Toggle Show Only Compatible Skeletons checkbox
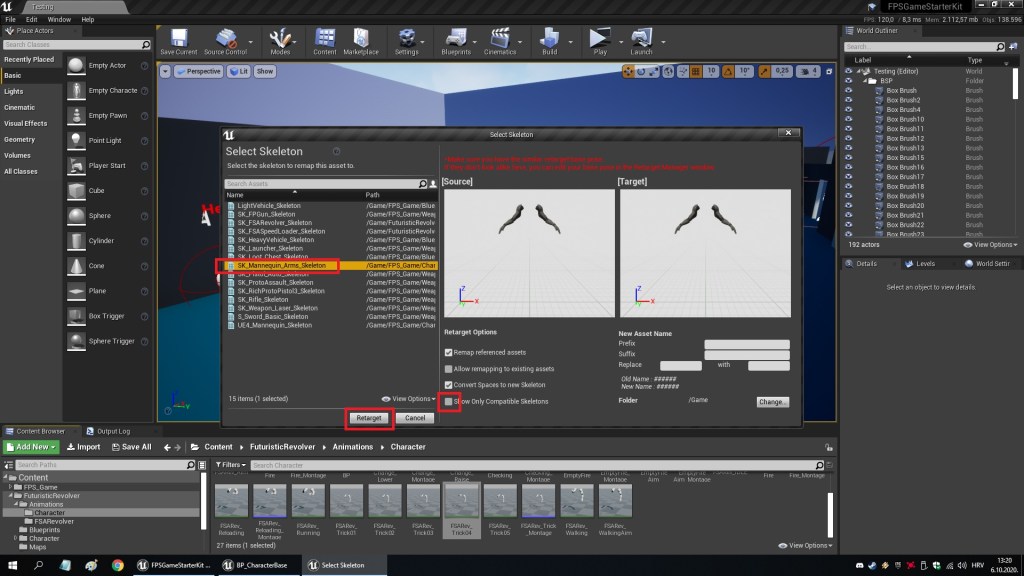1024x576 pixels. point(449,401)
